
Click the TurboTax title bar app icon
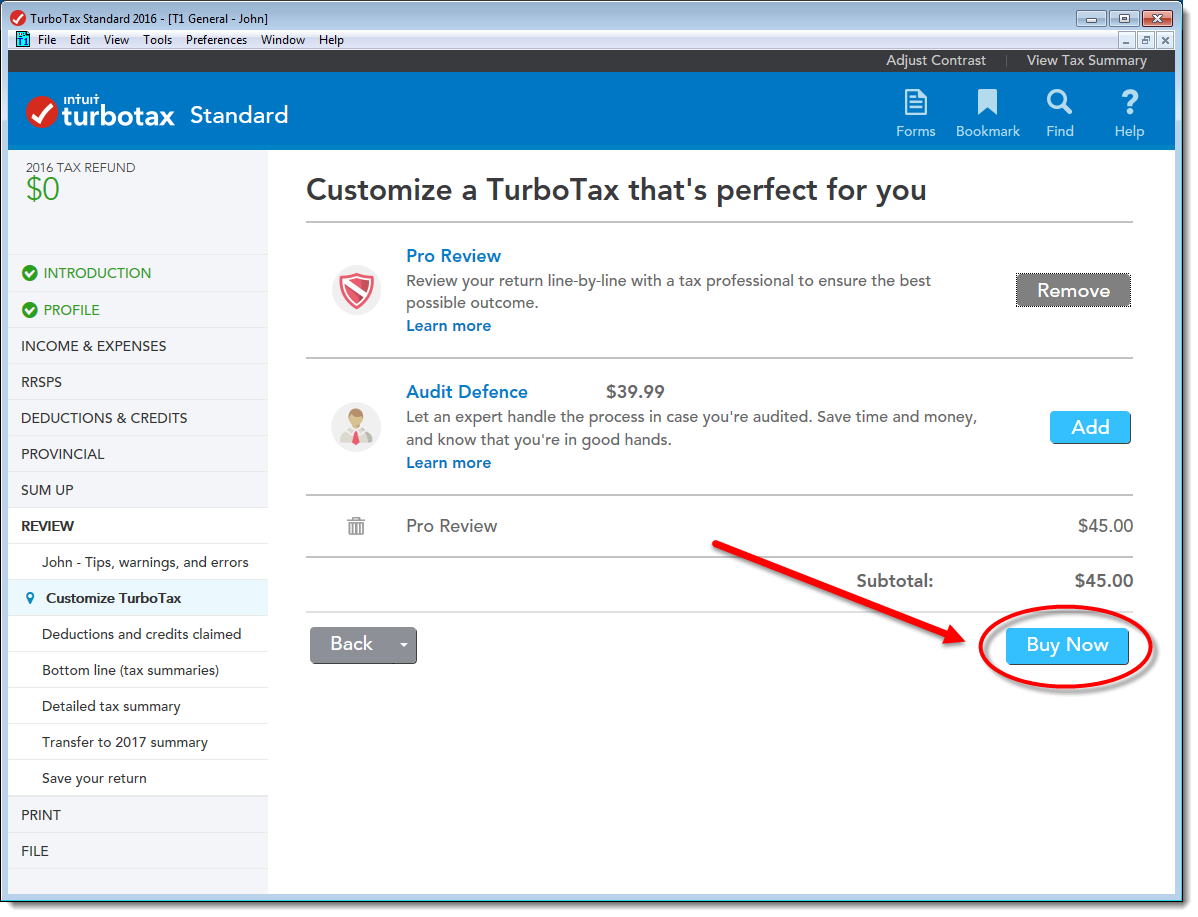coord(18,18)
